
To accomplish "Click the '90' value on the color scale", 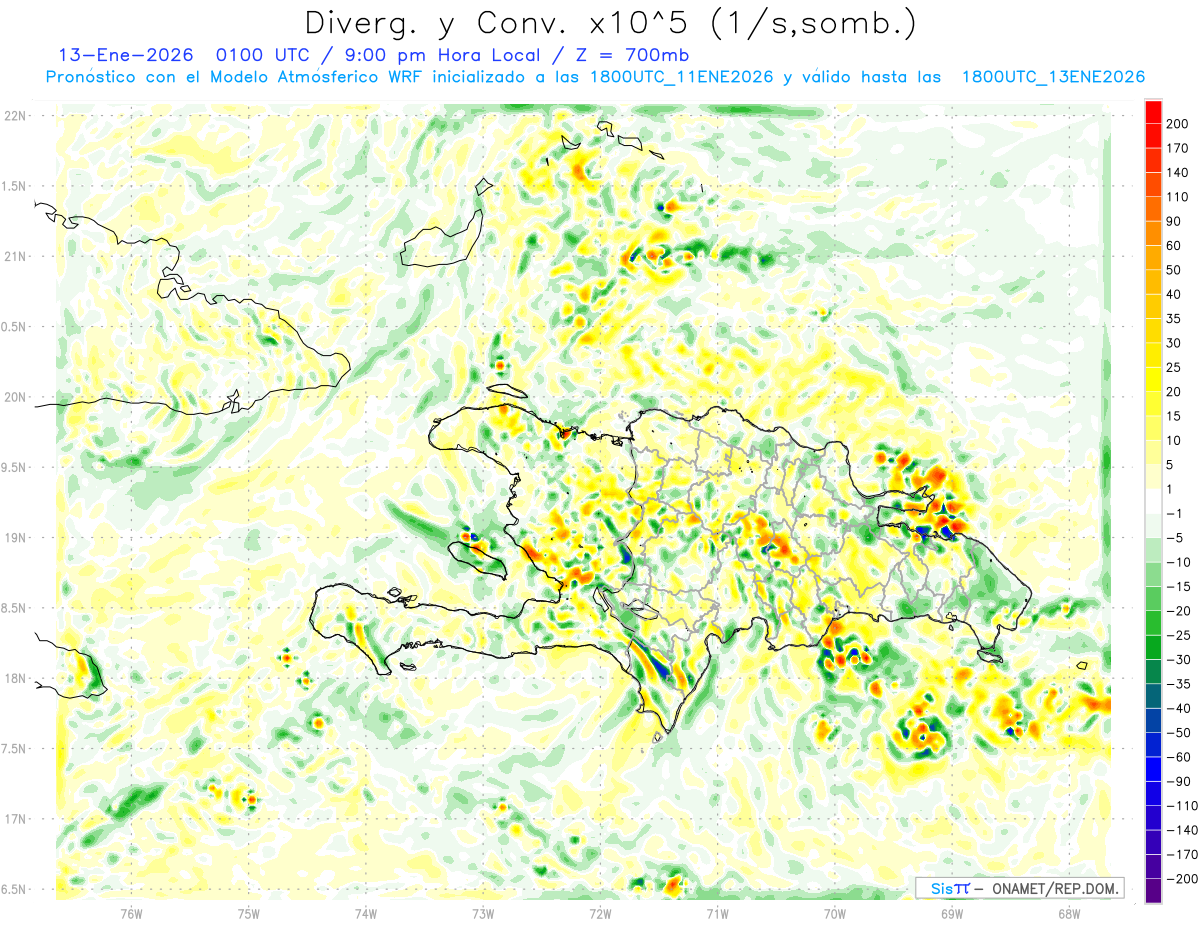I will tap(1174, 221).
